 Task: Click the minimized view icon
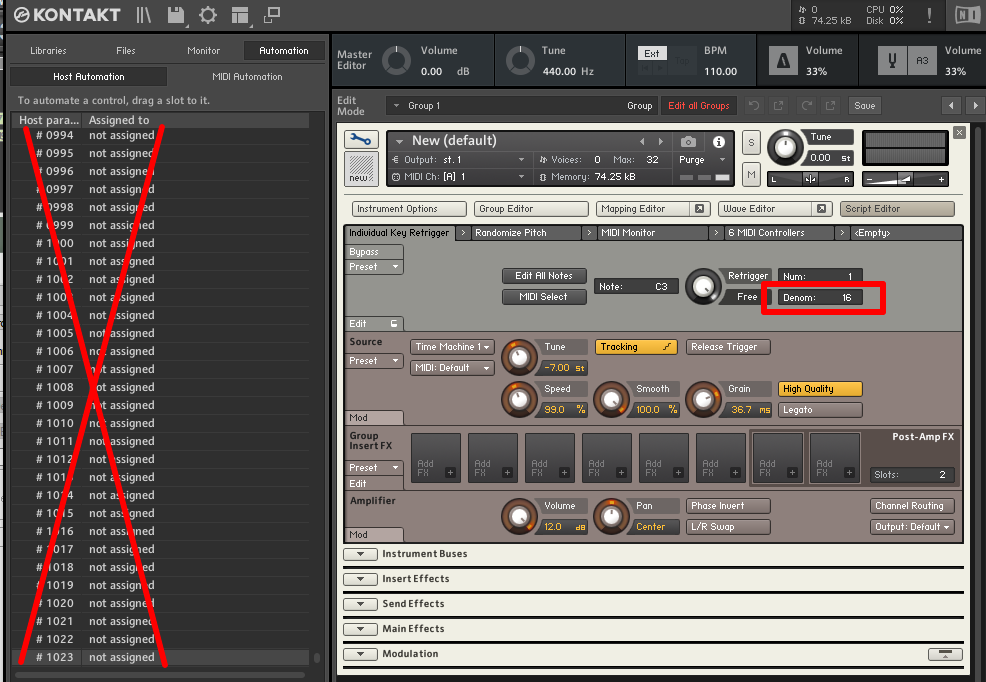coord(272,15)
